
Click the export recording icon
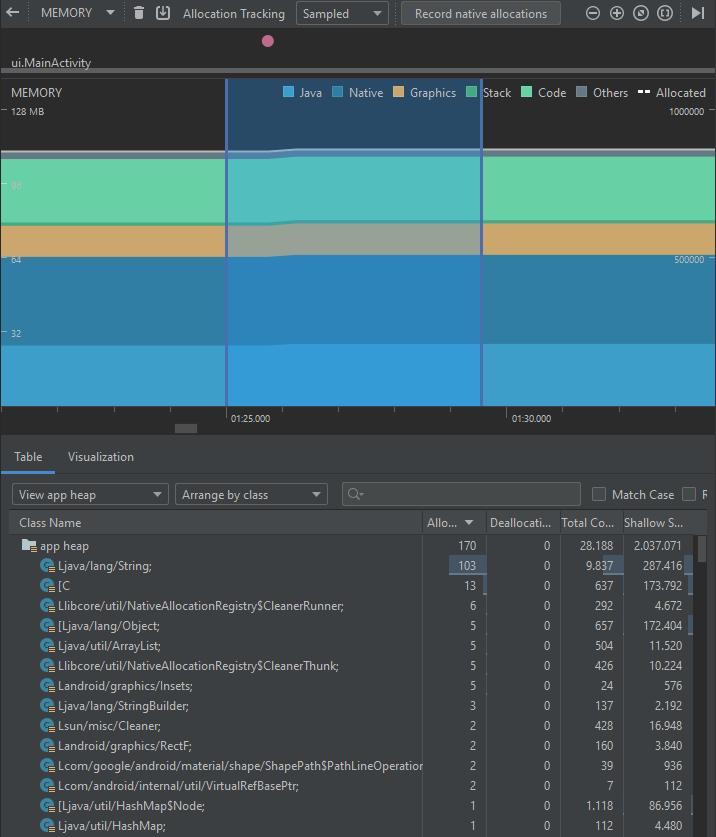tap(162, 13)
